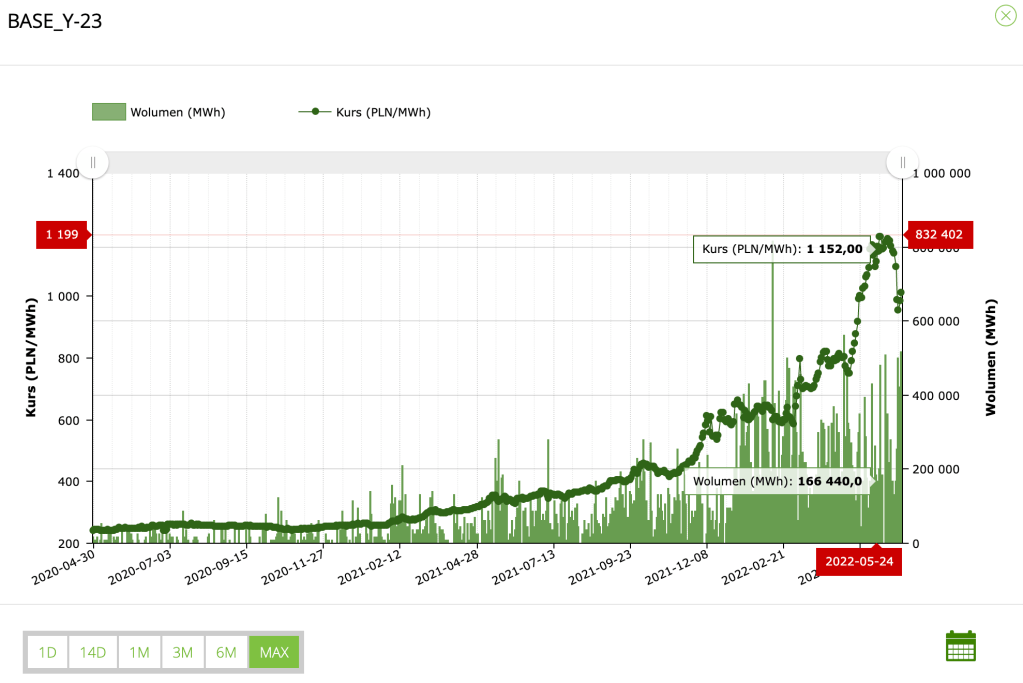
Task: Click the right range slider handle
Action: 902,162
